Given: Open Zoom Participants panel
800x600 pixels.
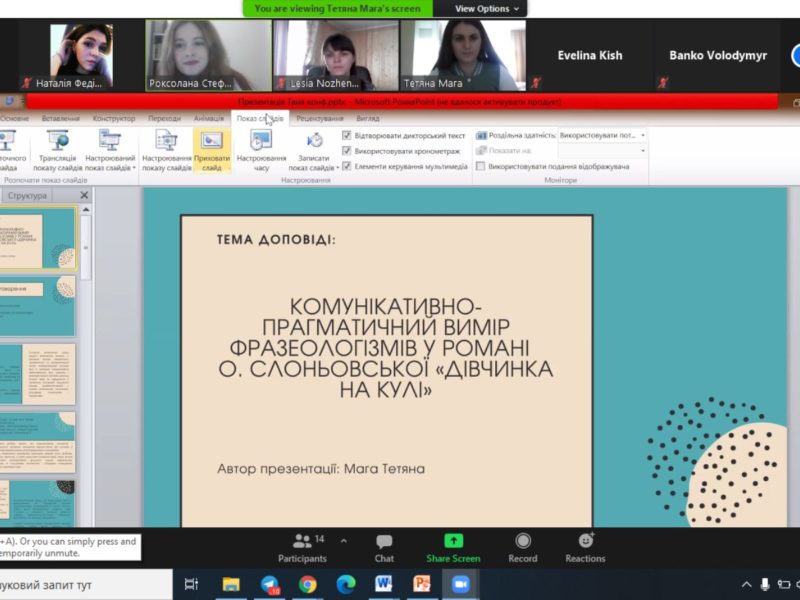Looking at the screenshot, I should 302,546.
